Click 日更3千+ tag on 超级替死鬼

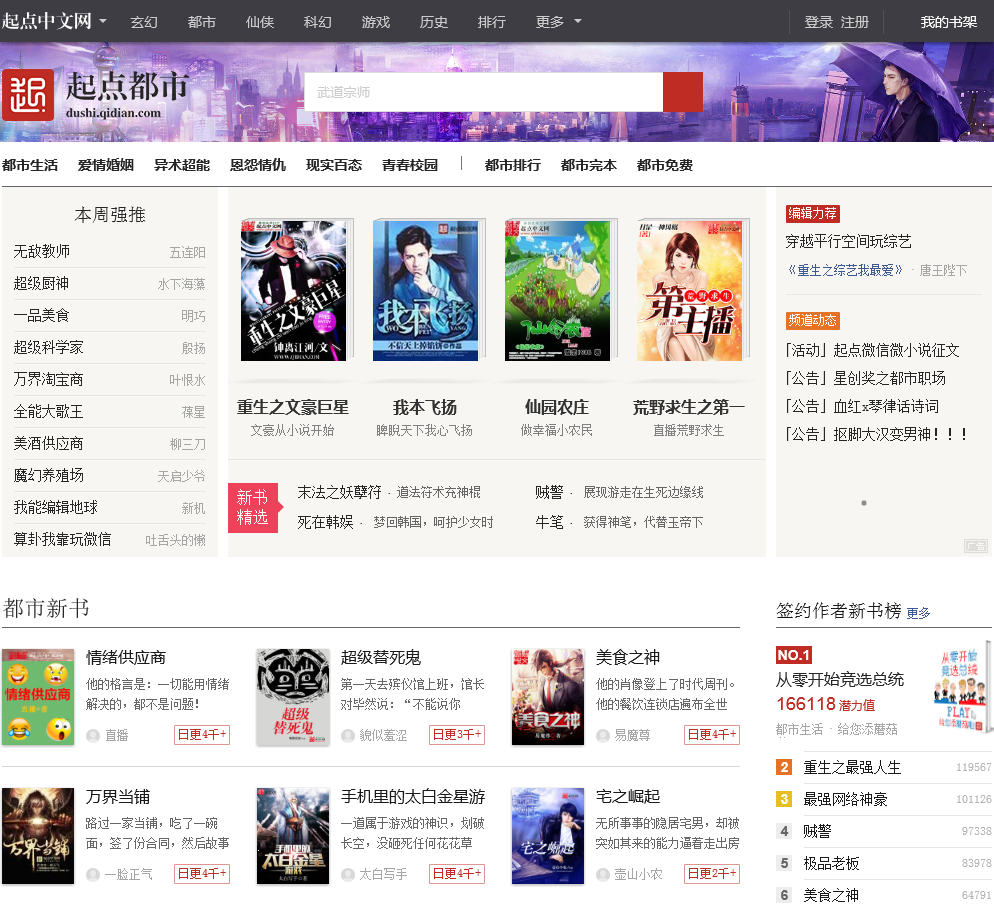click(x=457, y=735)
